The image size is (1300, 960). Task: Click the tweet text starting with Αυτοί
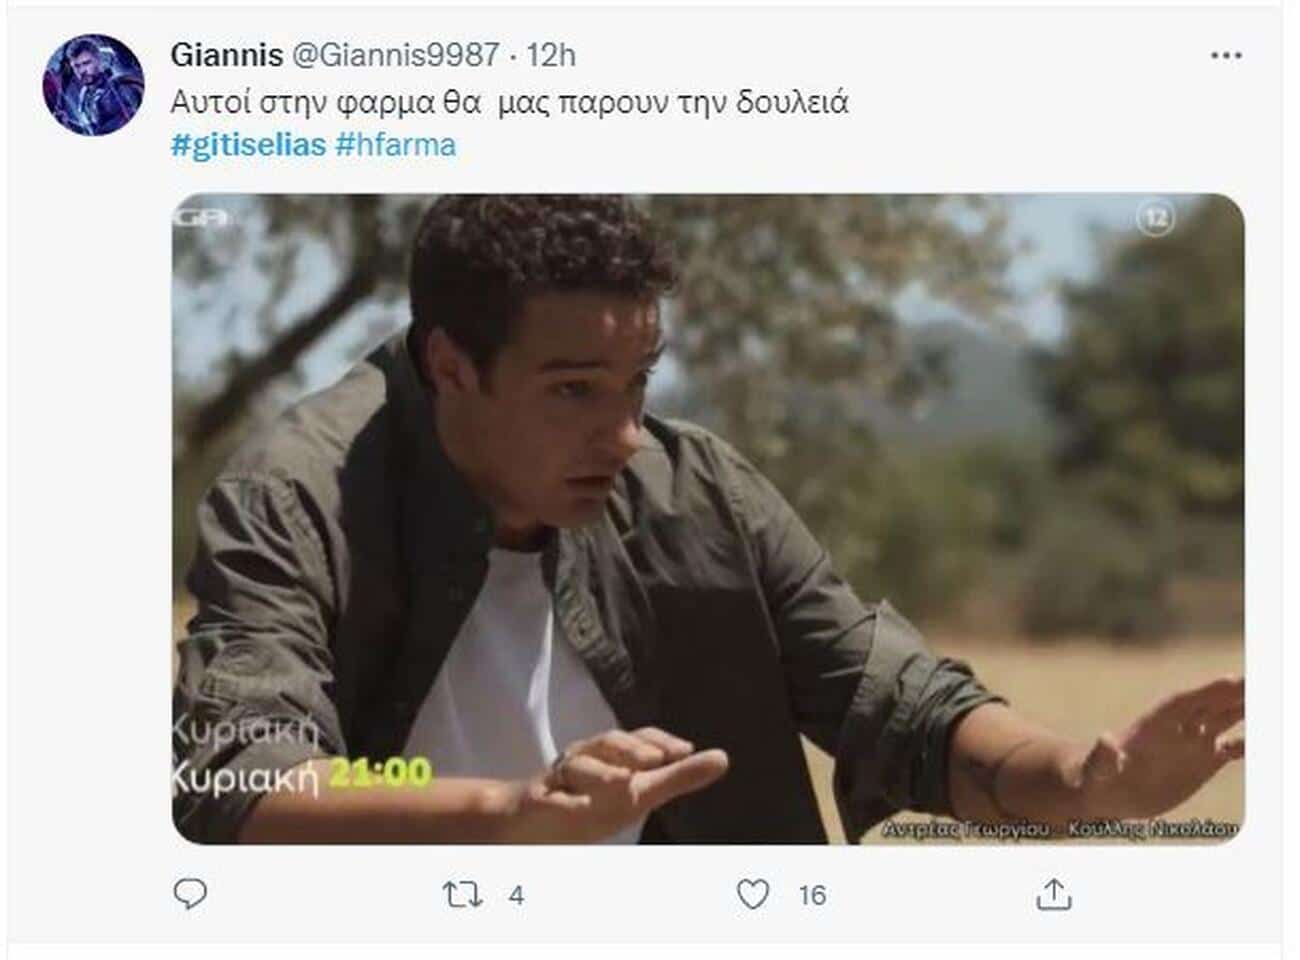point(509,102)
